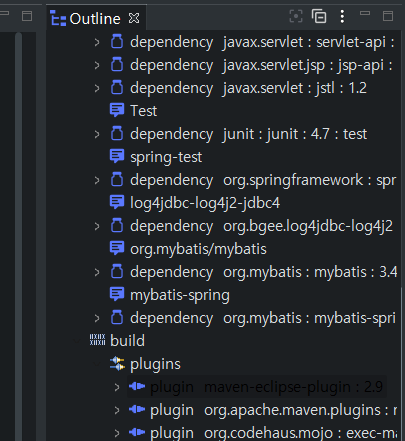Select the 'log4jdbc-log4j2-jdbc4' comment row
Viewport: 405px width, 441px height.
pos(205,203)
